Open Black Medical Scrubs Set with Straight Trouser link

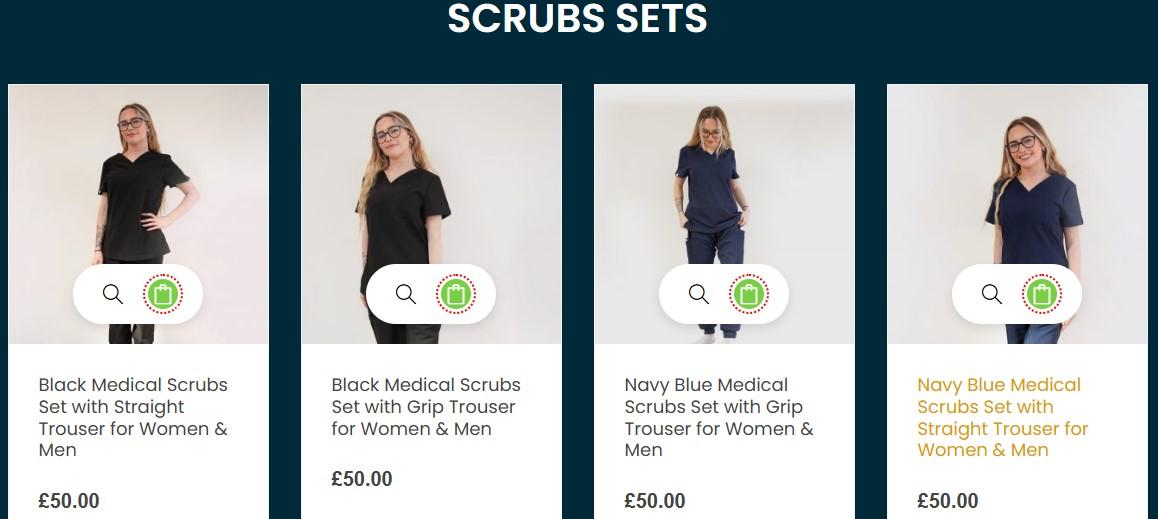(x=134, y=417)
